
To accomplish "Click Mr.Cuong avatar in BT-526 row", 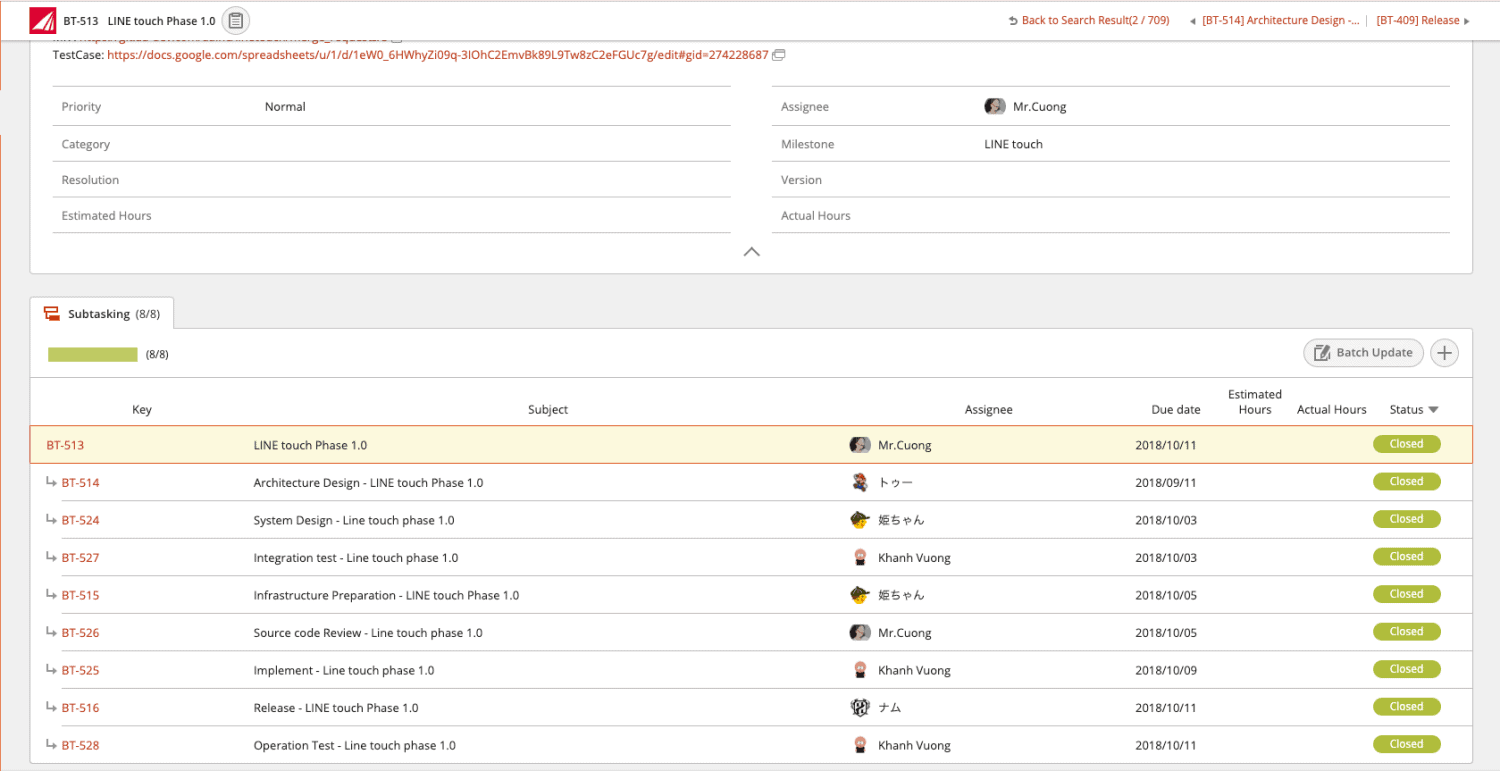I will [860, 633].
